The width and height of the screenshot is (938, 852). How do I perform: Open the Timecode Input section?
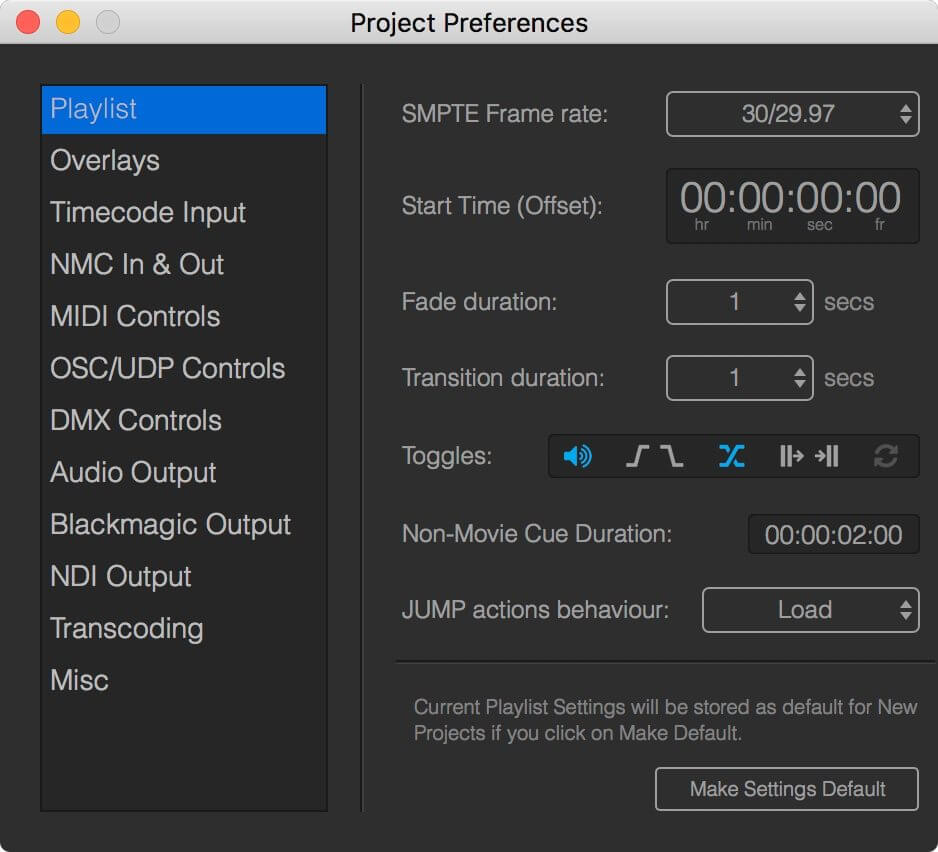184,212
